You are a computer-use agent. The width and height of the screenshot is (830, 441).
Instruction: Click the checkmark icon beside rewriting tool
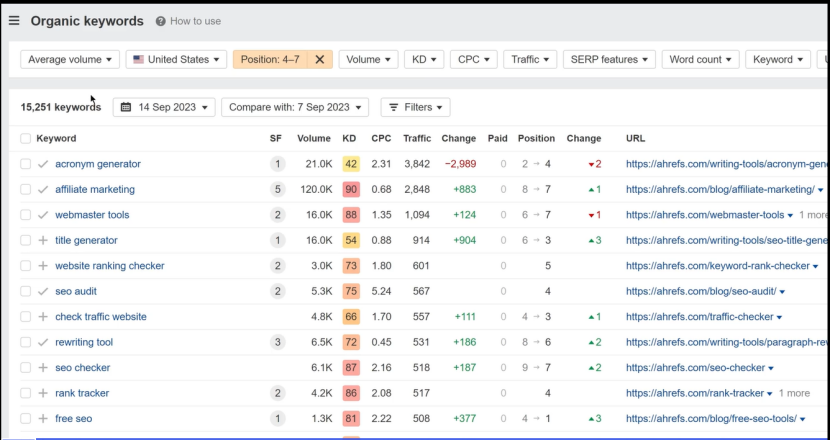click(x=43, y=342)
